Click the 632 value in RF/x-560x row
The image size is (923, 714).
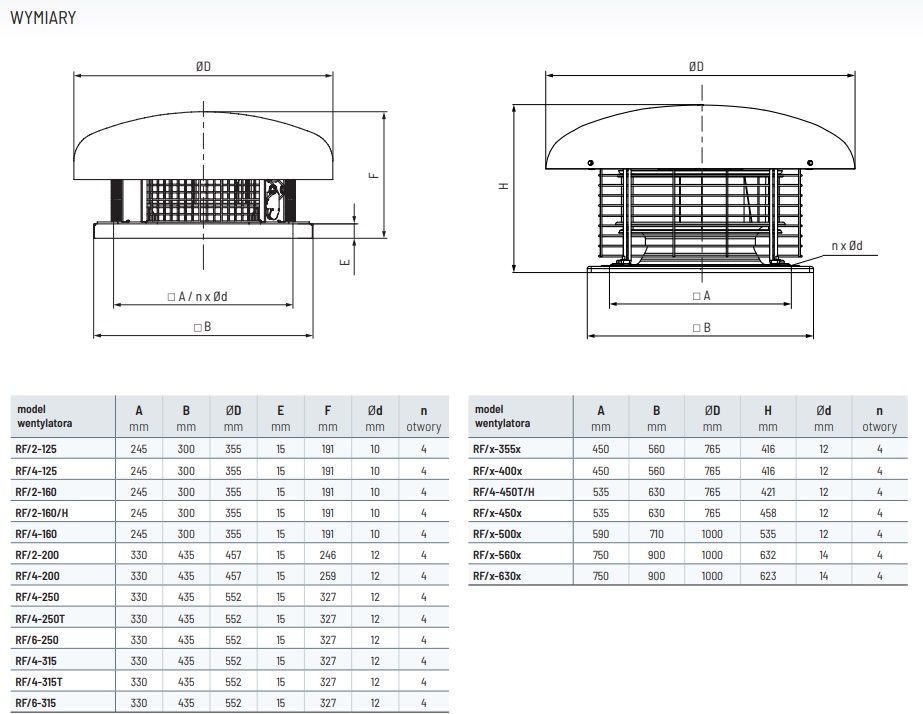coord(768,555)
